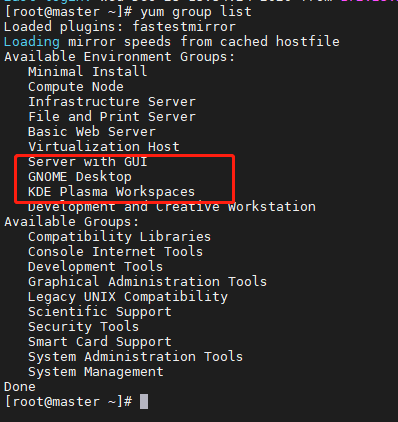
Task: Click 'Legacy UNIX Compatibility' entry
Action: click(x=128, y=297)
